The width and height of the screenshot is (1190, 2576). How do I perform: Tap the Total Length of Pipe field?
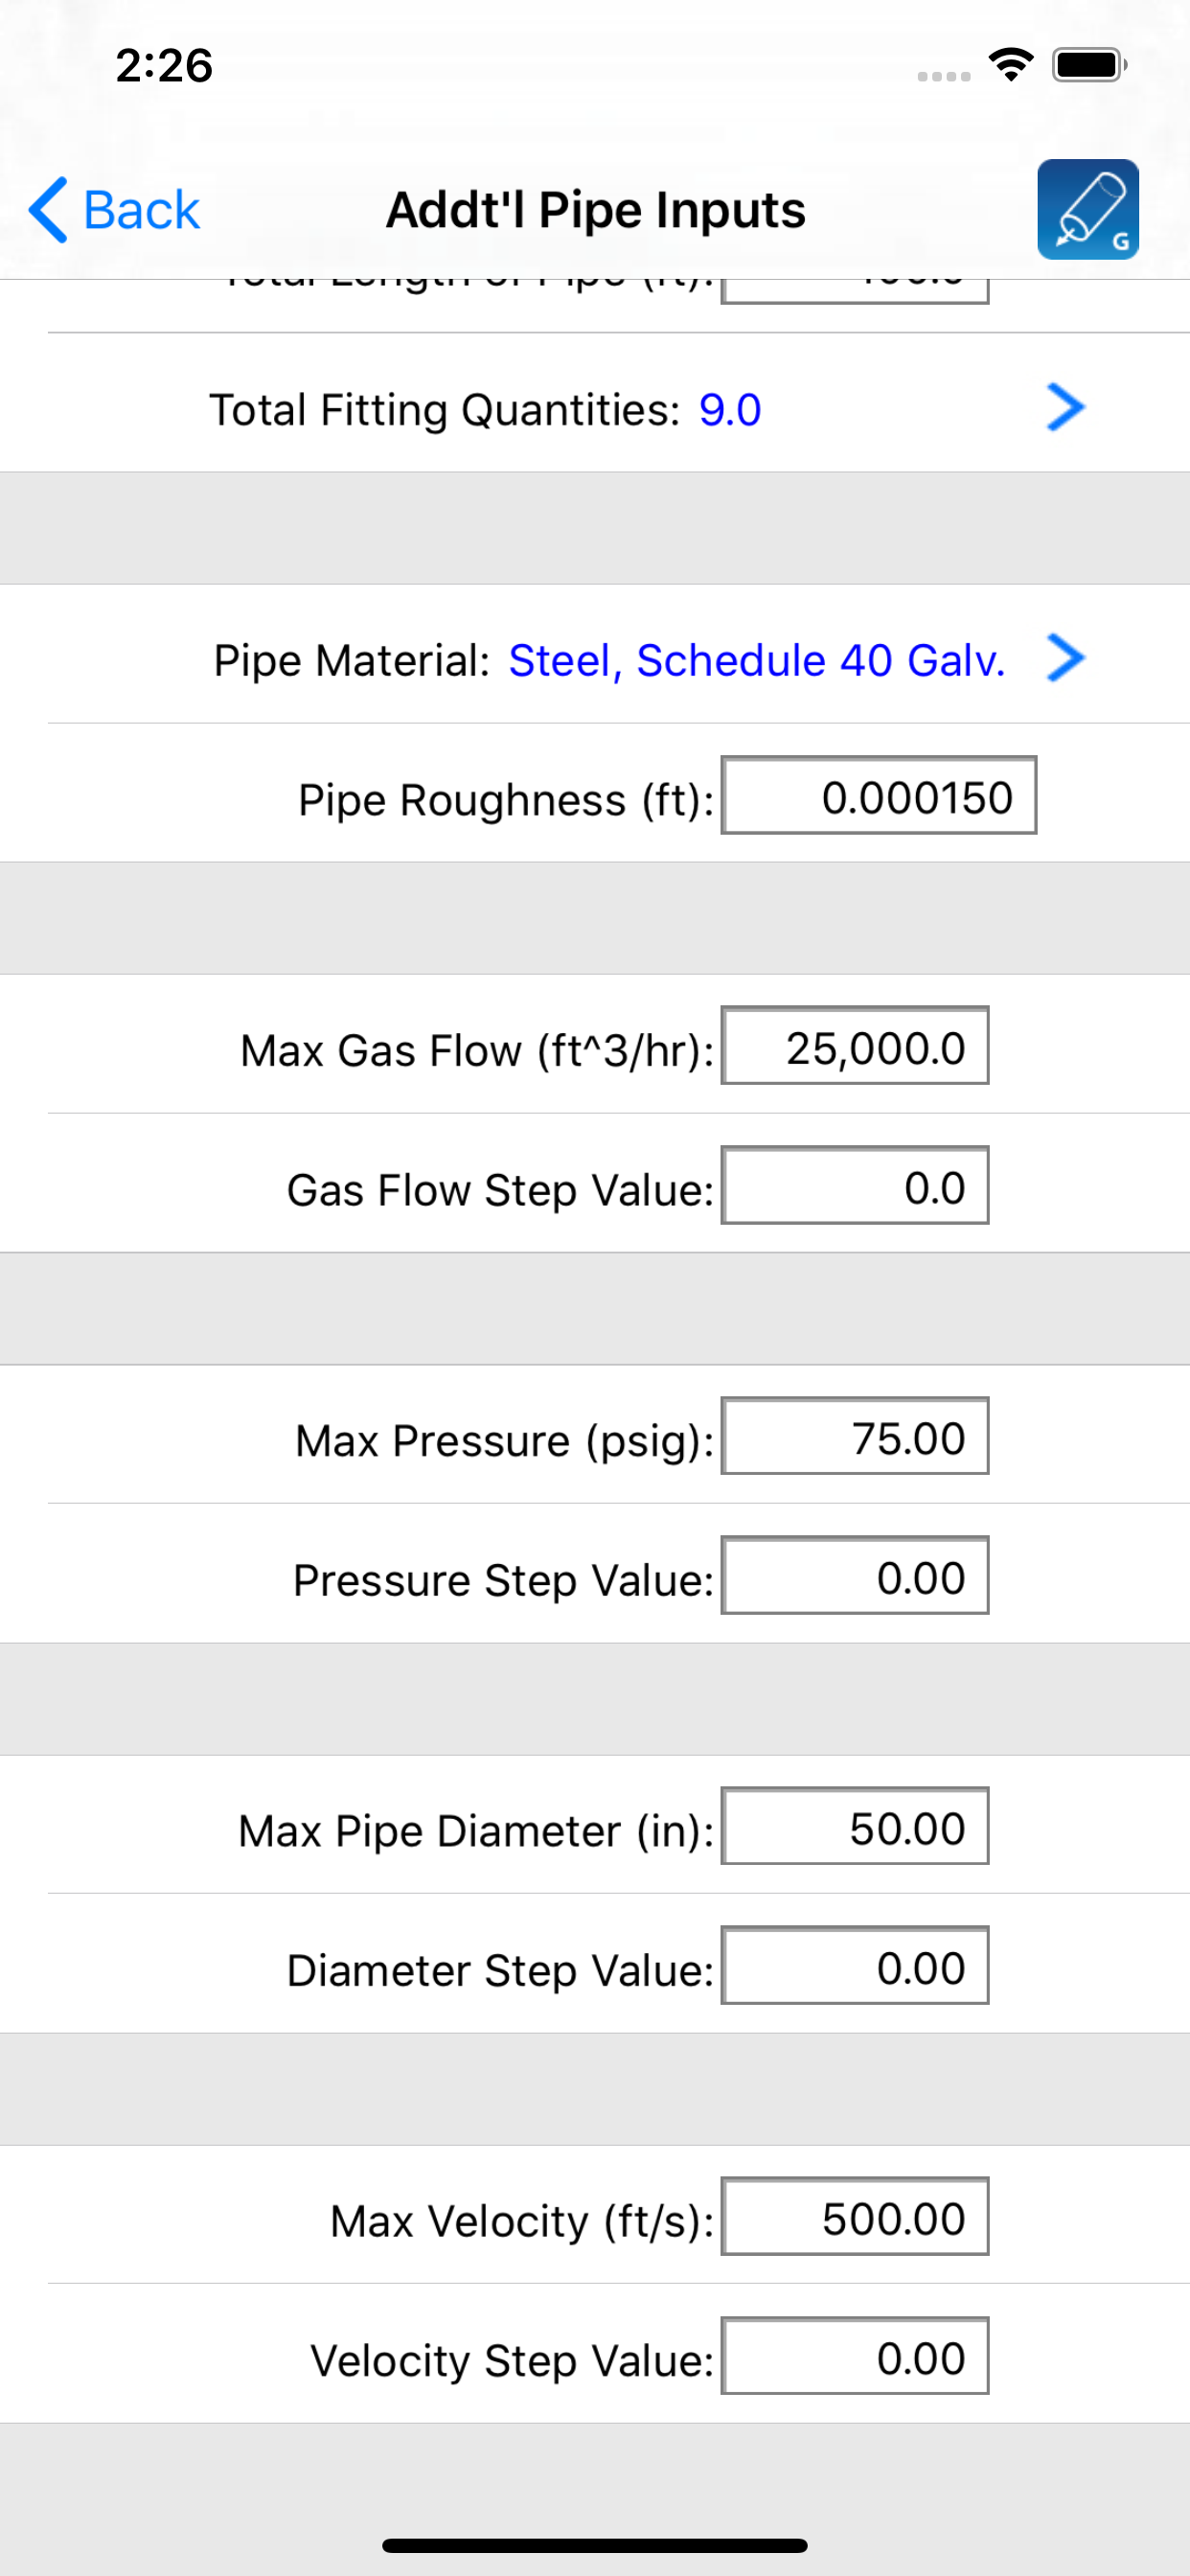855,291
